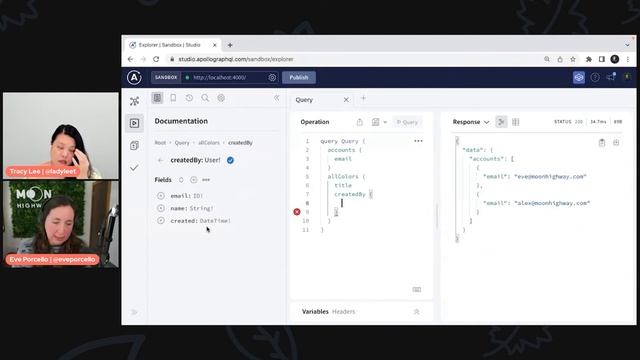Image resolution: width=640 pixels, height=360 pixels.
Task: Click the Publish button
Action: point(299,78)
